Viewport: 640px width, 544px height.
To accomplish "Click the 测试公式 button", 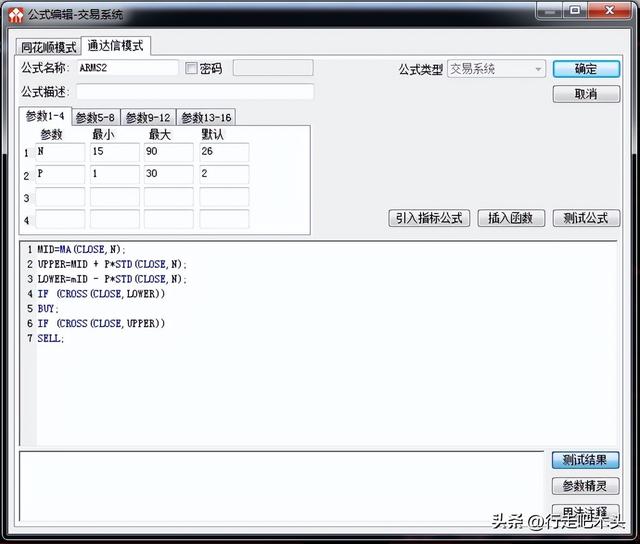I will (586, 218).
